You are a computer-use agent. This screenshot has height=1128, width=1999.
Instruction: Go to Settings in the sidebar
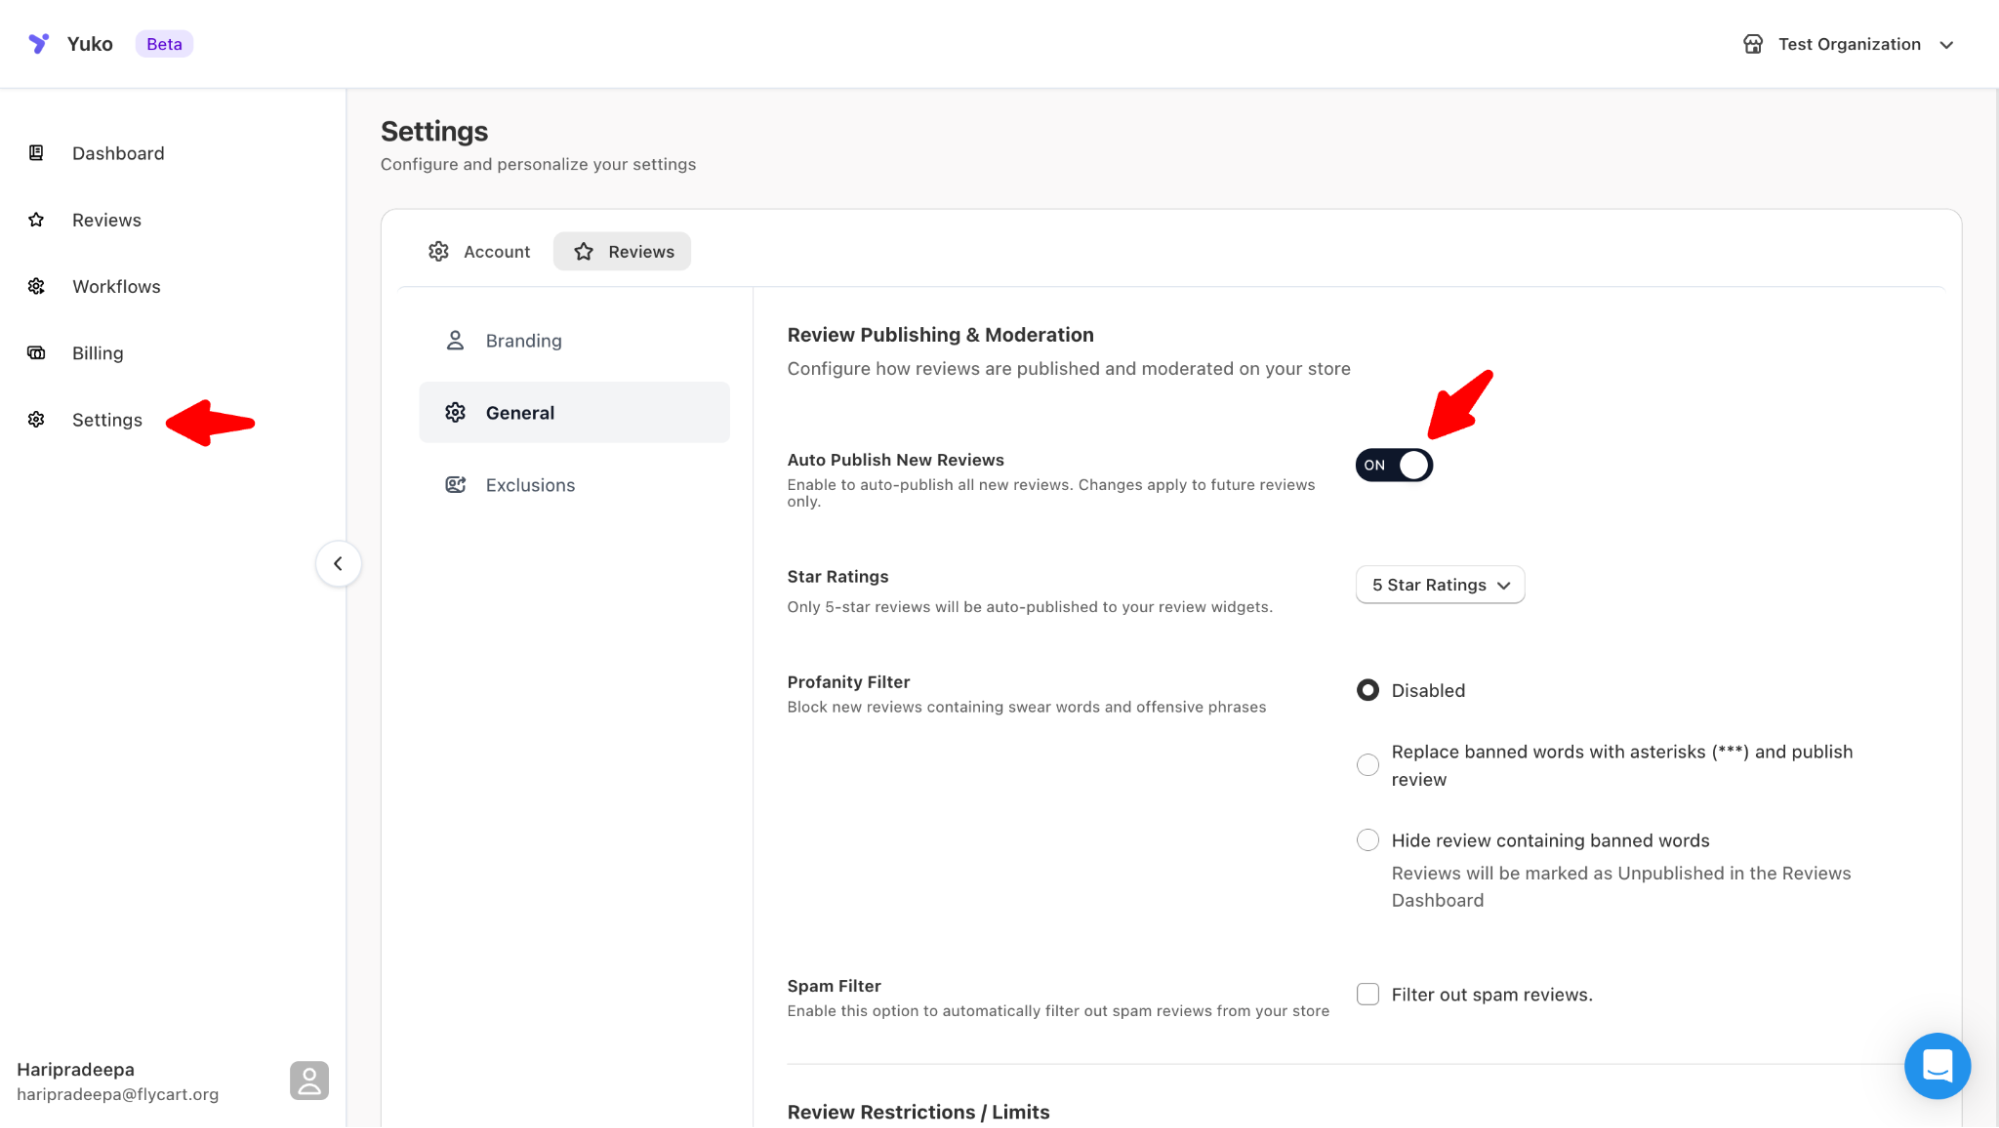coord(106,420)
